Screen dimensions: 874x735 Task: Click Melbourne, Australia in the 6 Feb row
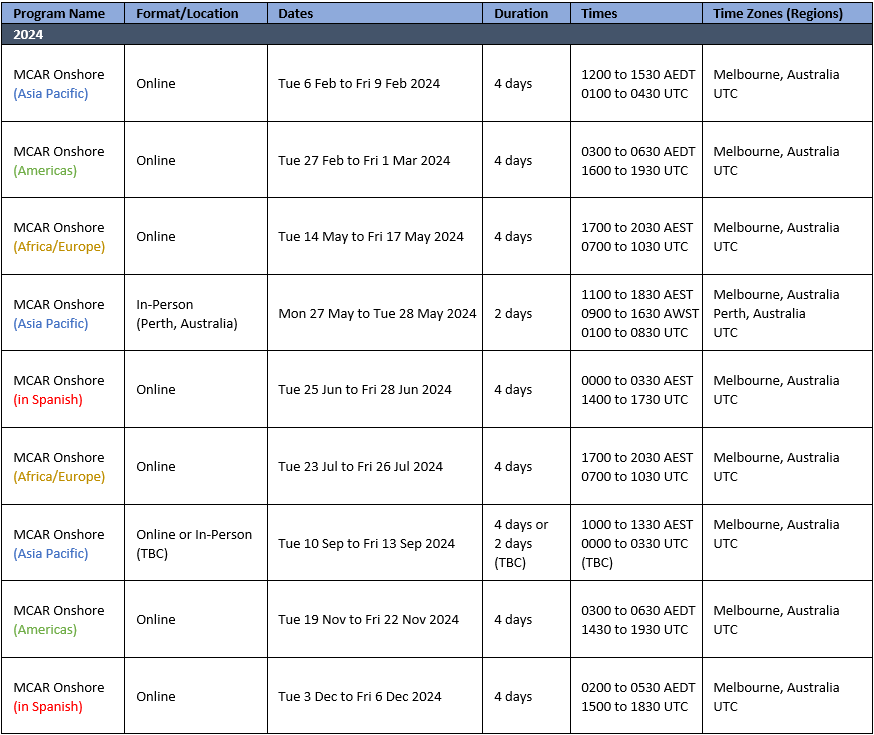[776, 75]
